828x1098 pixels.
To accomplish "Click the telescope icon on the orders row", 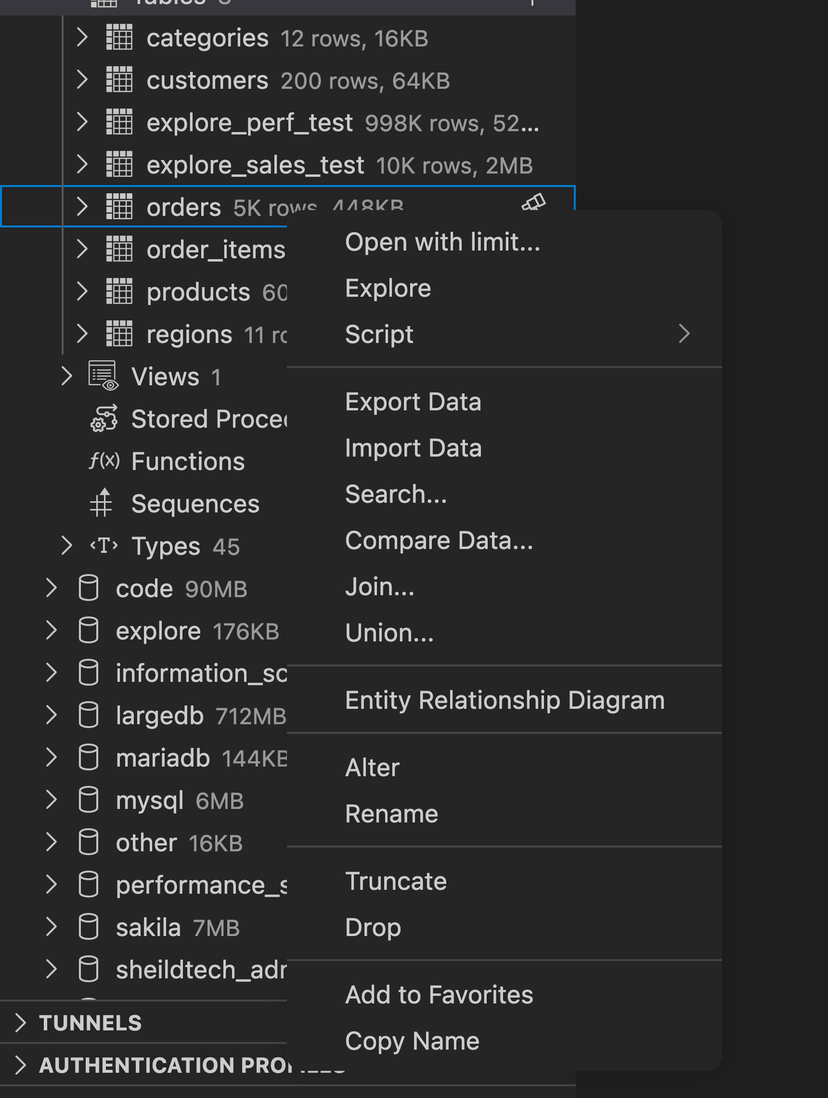I will click(534, 203).
